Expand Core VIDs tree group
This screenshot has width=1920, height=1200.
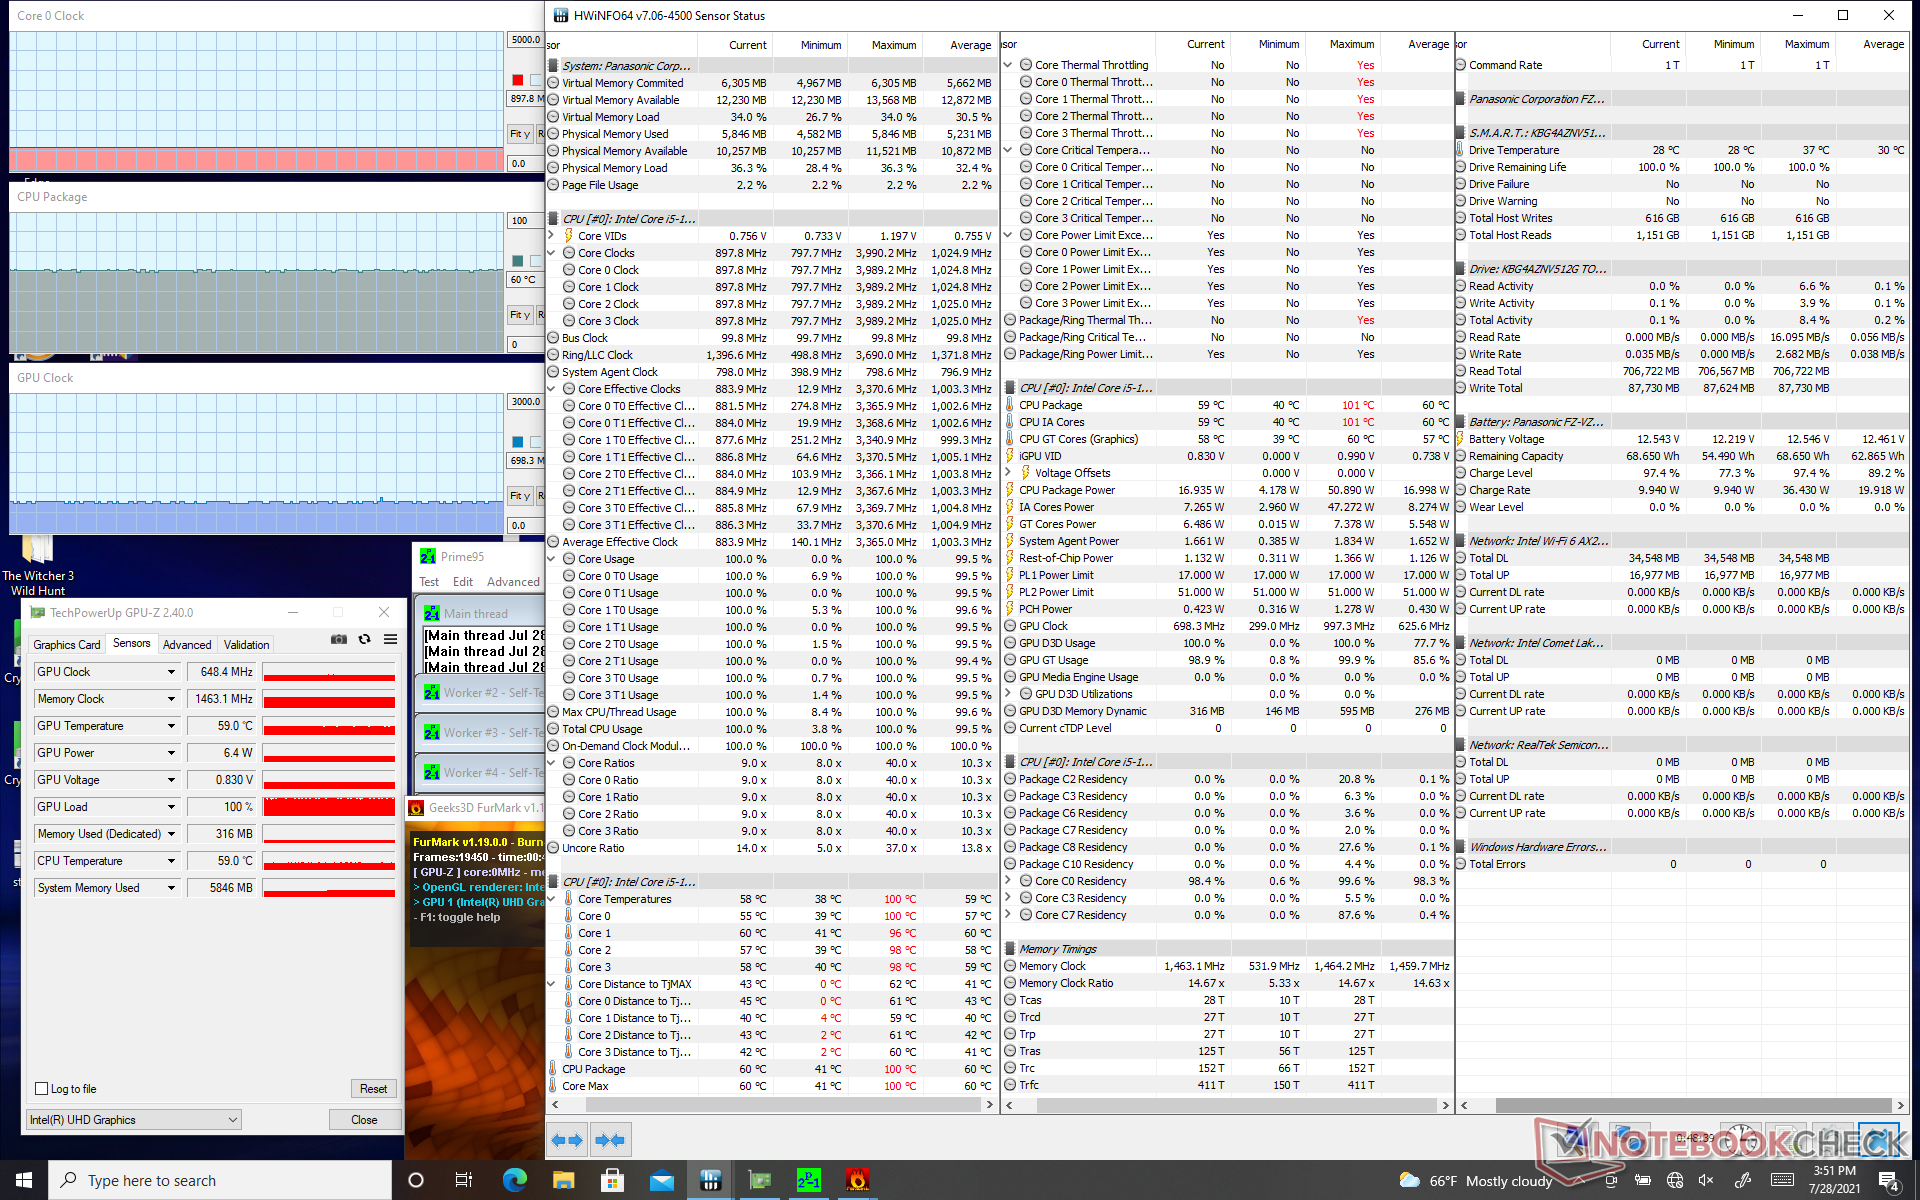[x=551, y=236]
